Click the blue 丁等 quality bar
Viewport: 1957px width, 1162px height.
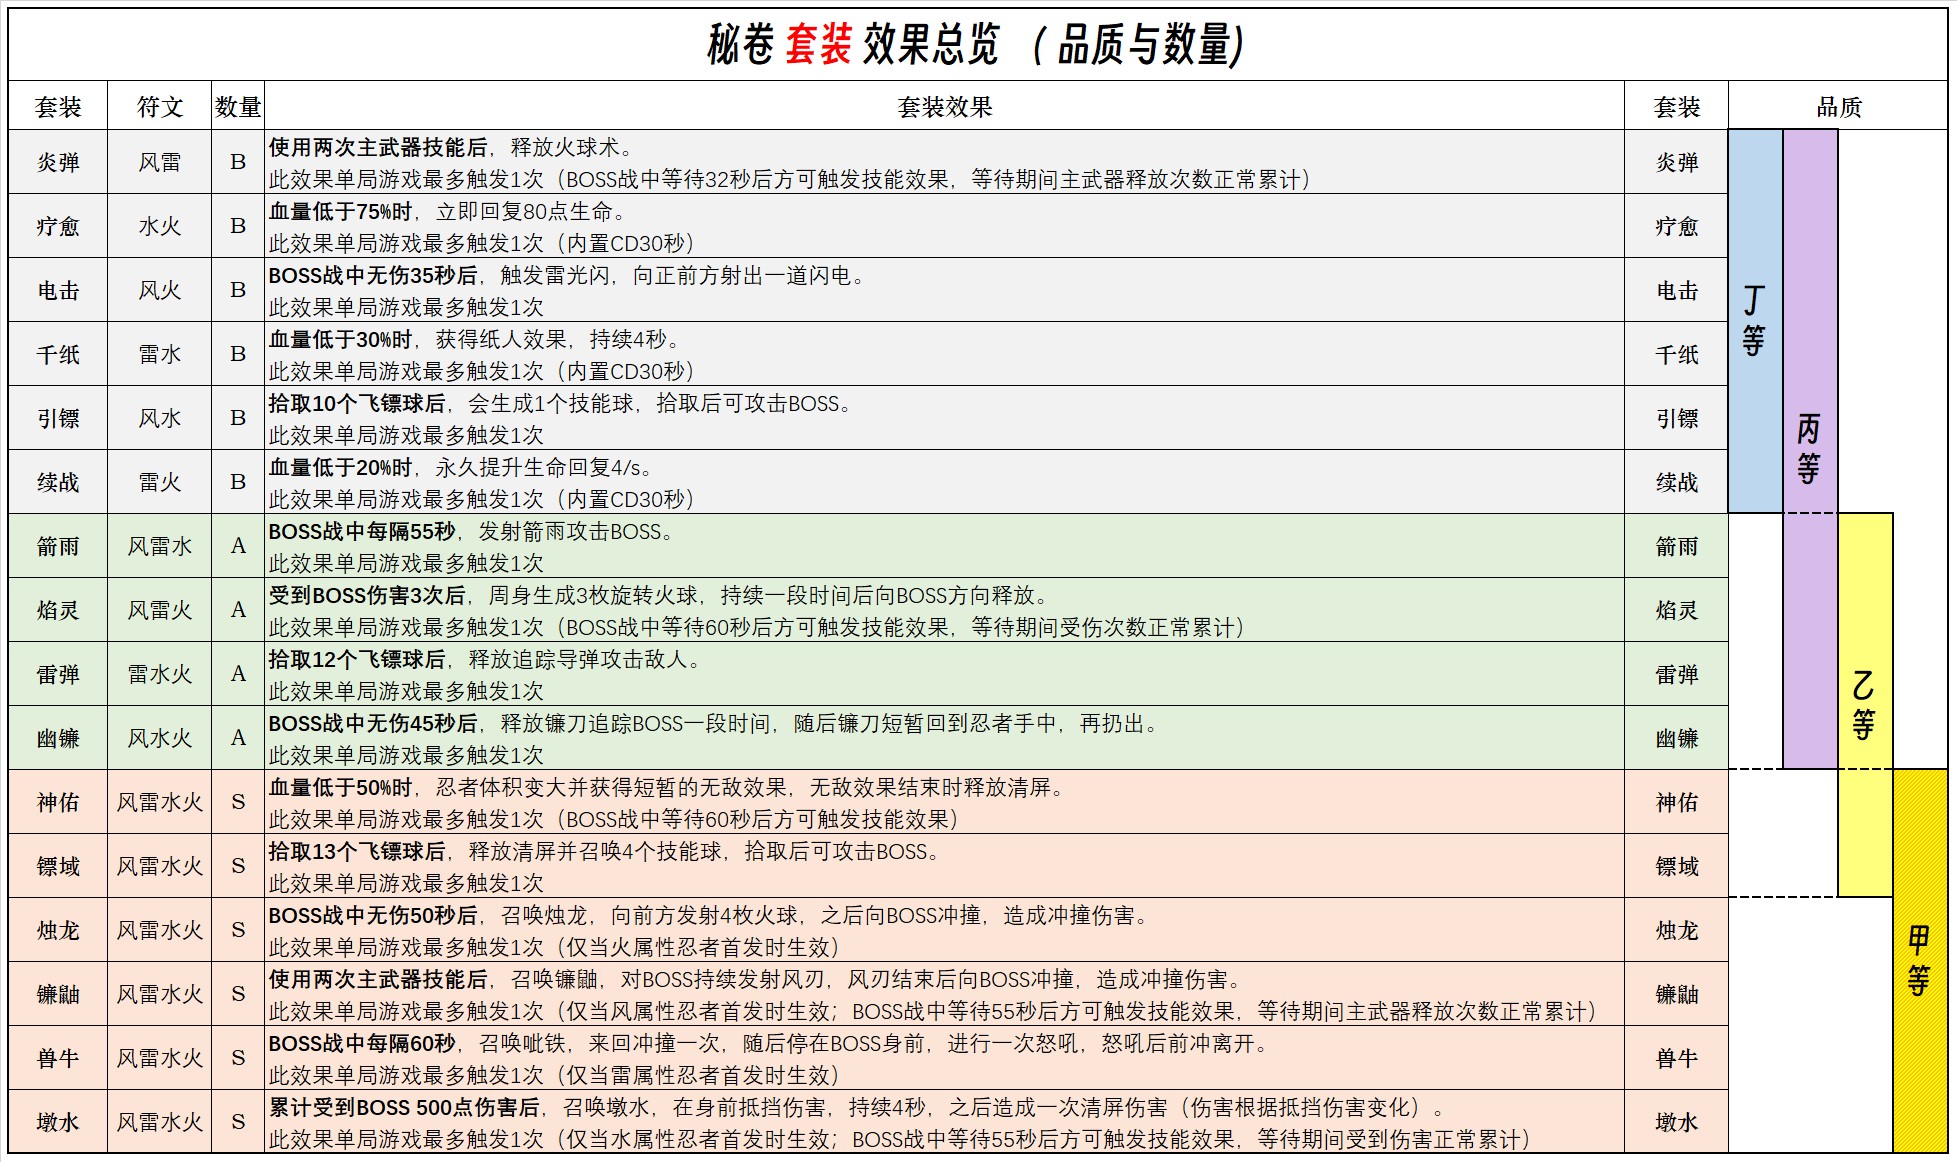pos(1754,320)
